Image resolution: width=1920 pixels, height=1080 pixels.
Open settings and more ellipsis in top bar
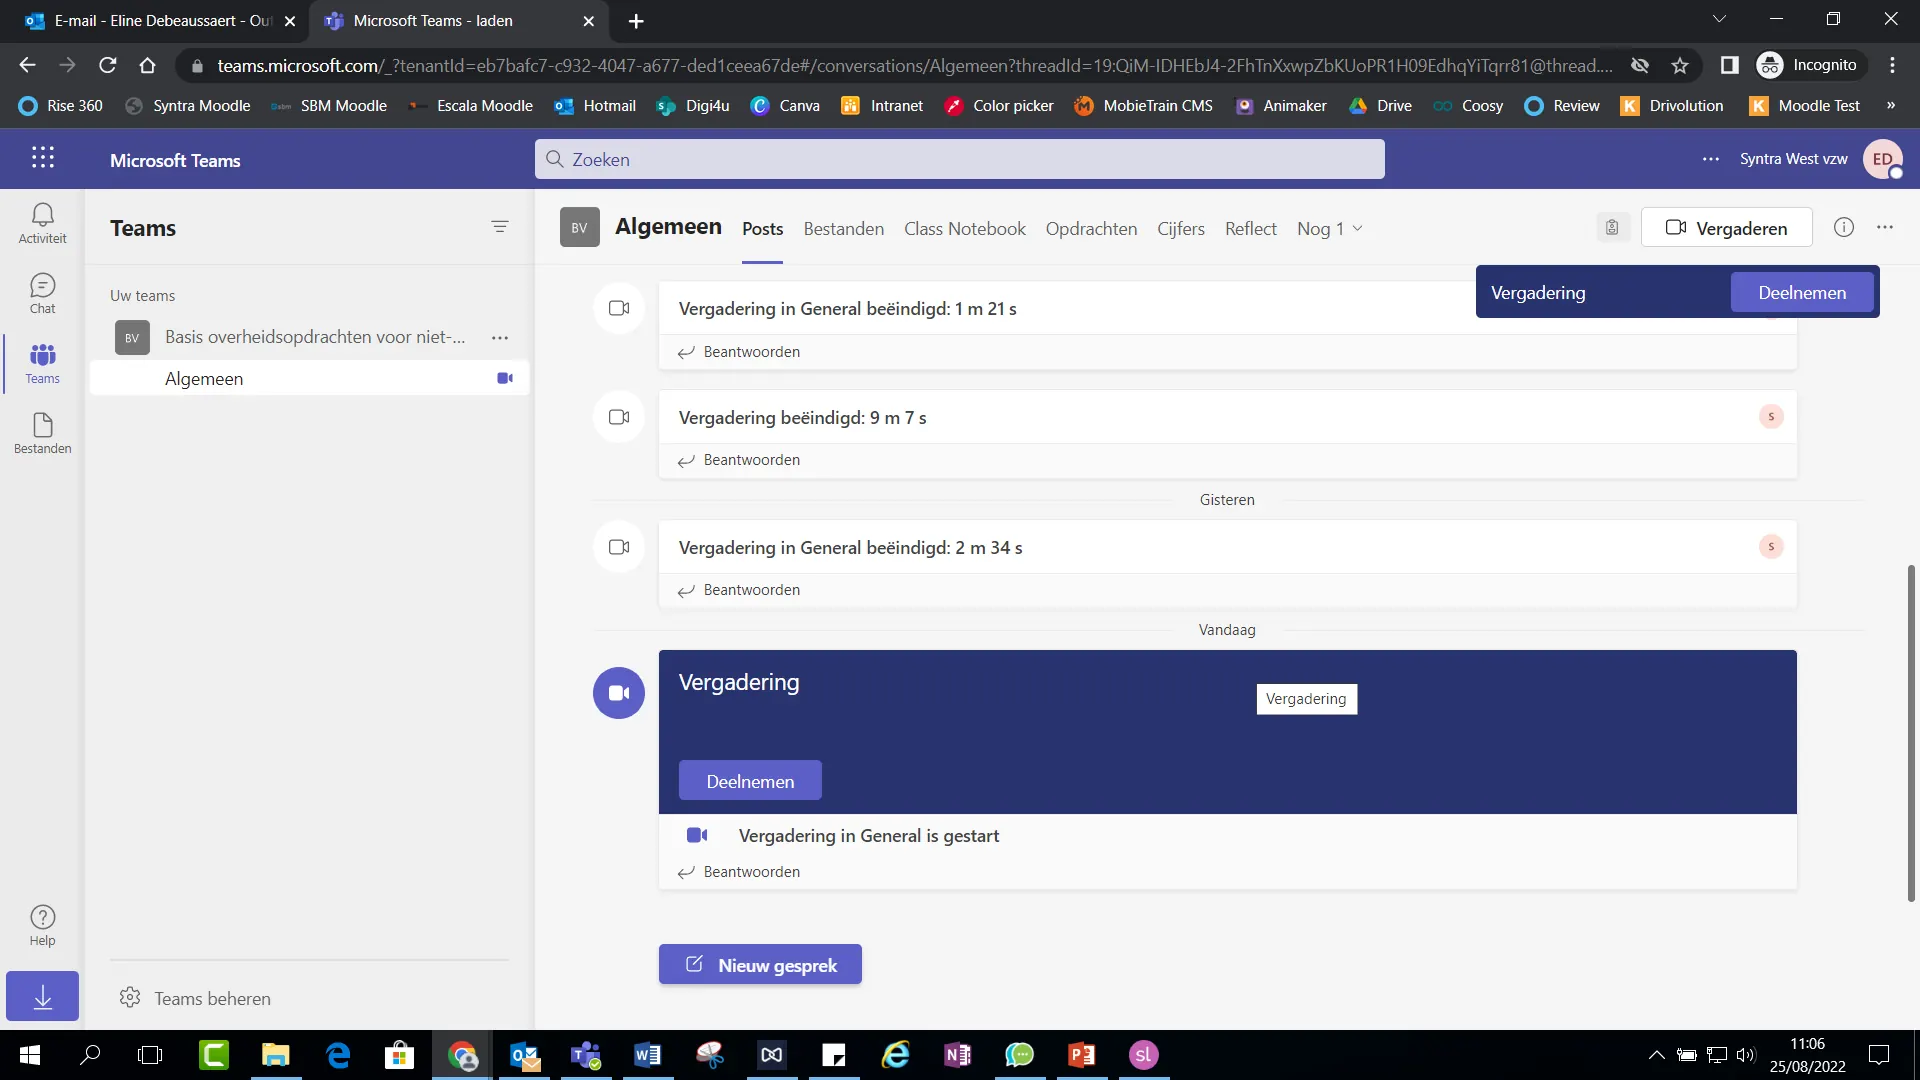click(x=1711, y=159)
